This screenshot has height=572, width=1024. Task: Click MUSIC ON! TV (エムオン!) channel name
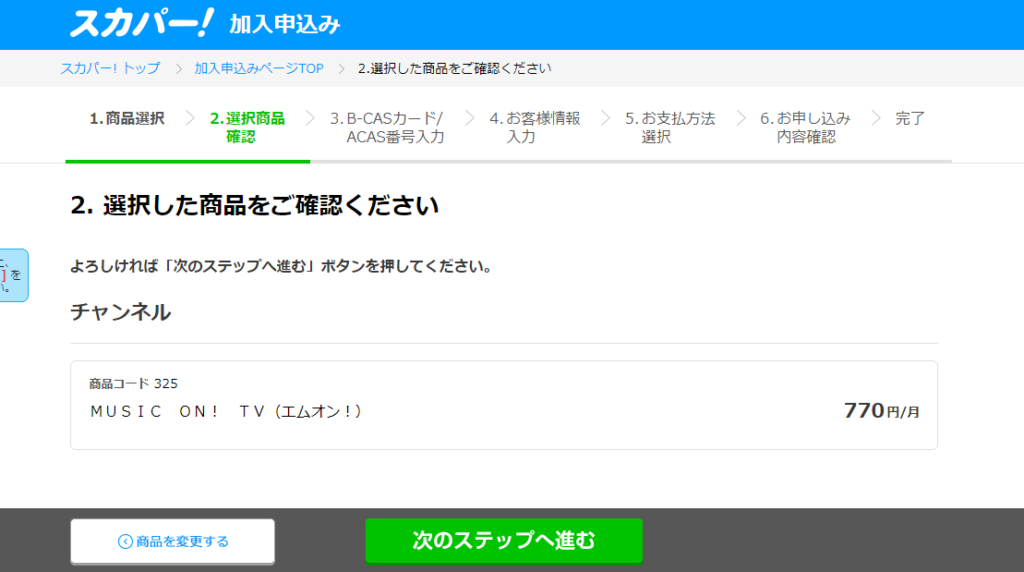coord(227,411)
